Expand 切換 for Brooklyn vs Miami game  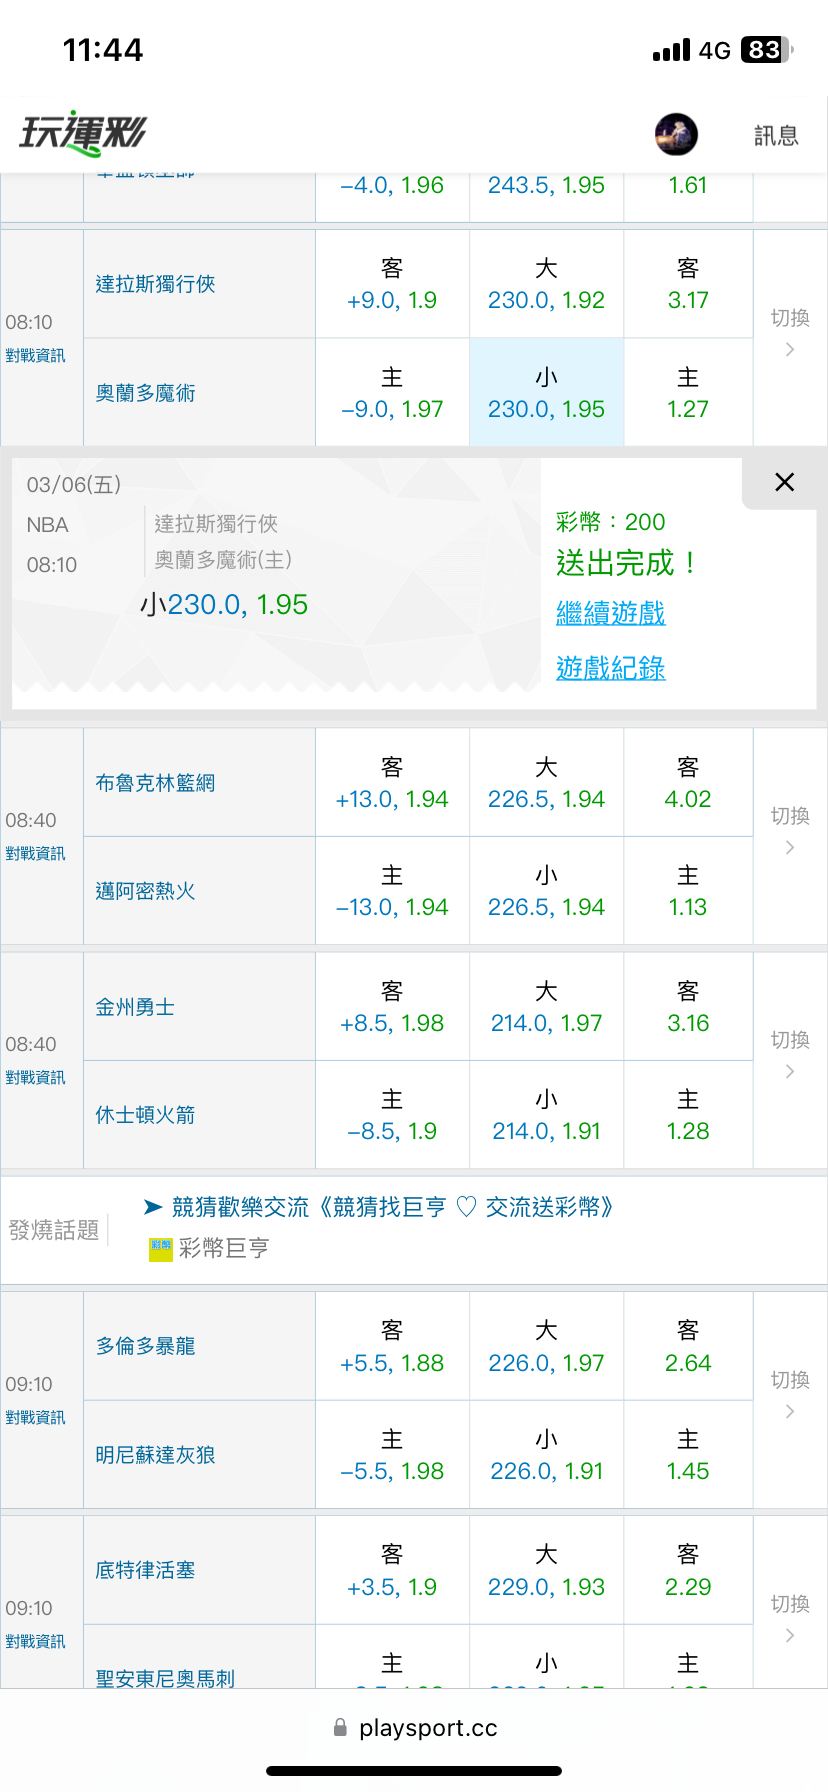790,831
